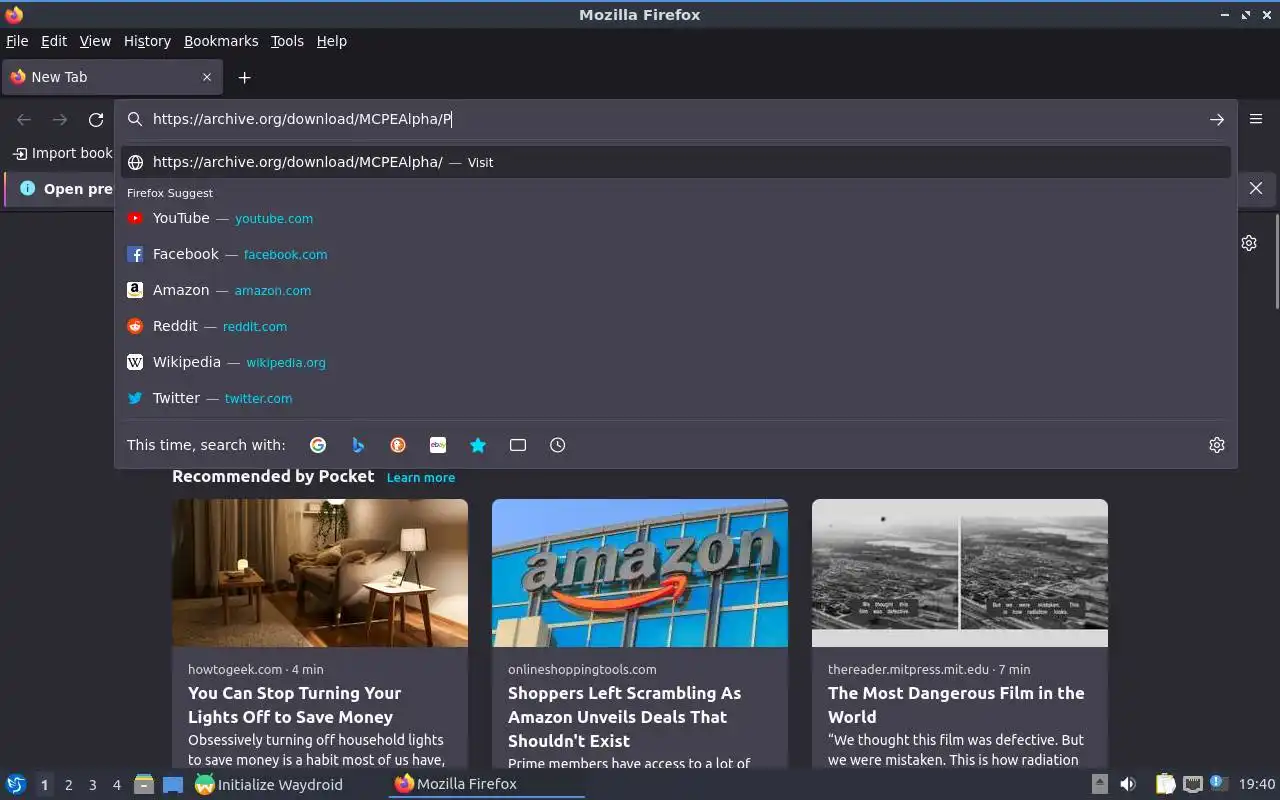The image size is (1280, 800).
Task: Open the Bookmarks menu
Action: pos(221,41)
